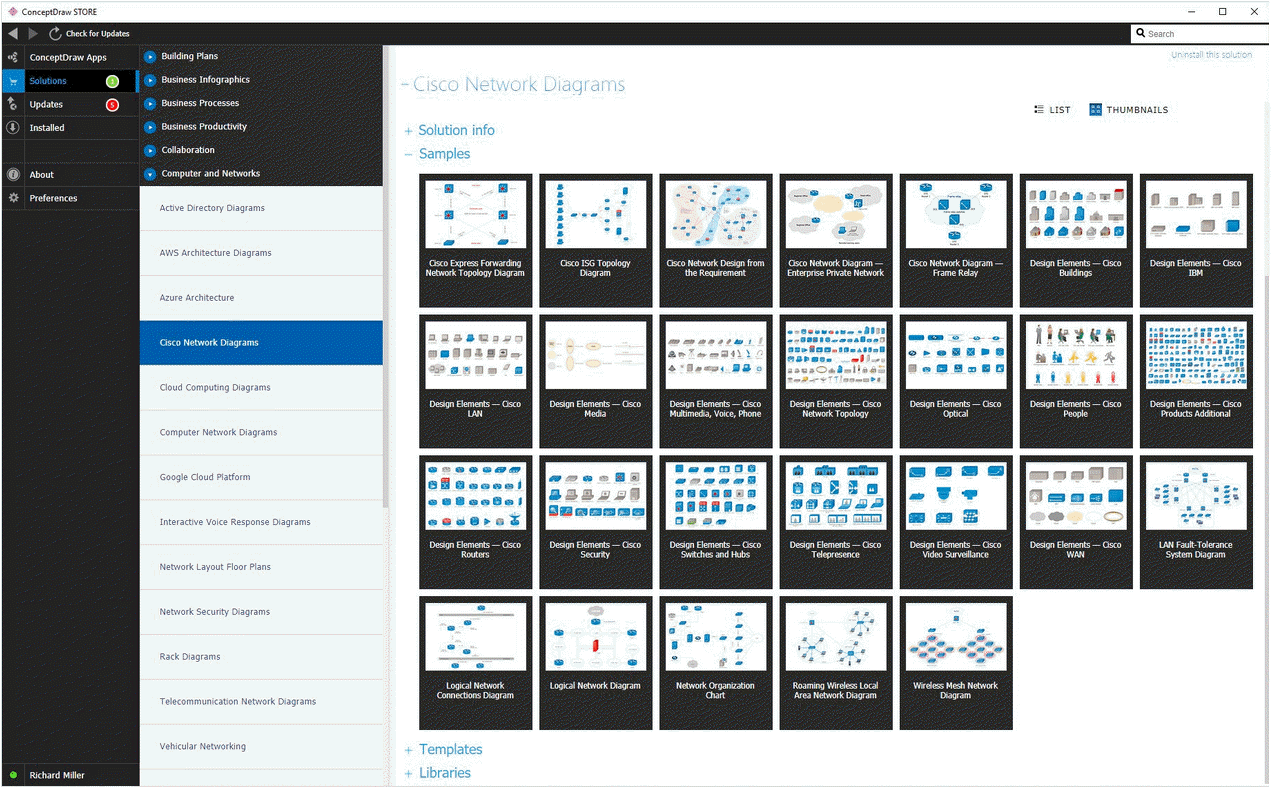Open Logical Network Diagram sample

pos(596,663)
